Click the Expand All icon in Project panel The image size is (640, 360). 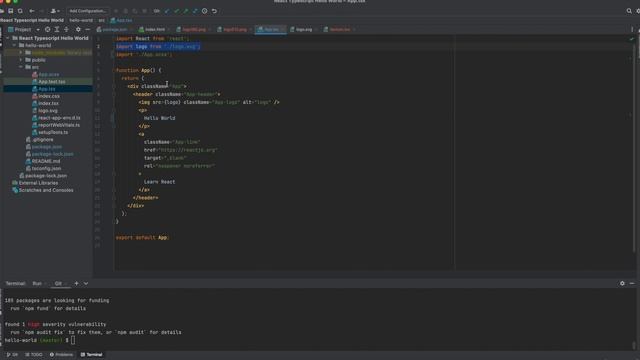click(x=57, y=29)
